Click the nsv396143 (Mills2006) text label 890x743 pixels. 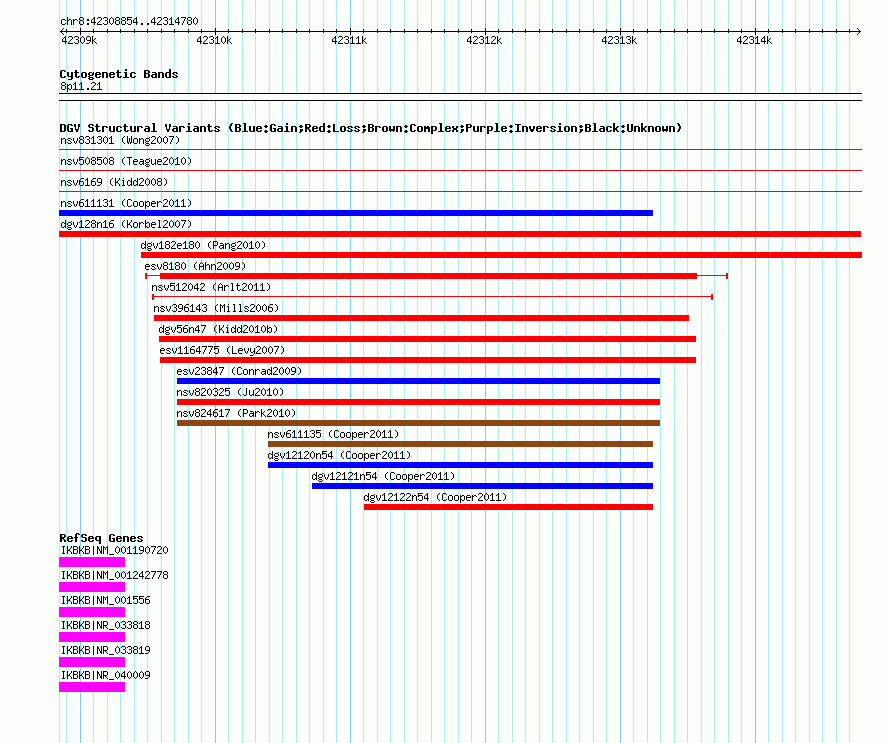[216, 308]
